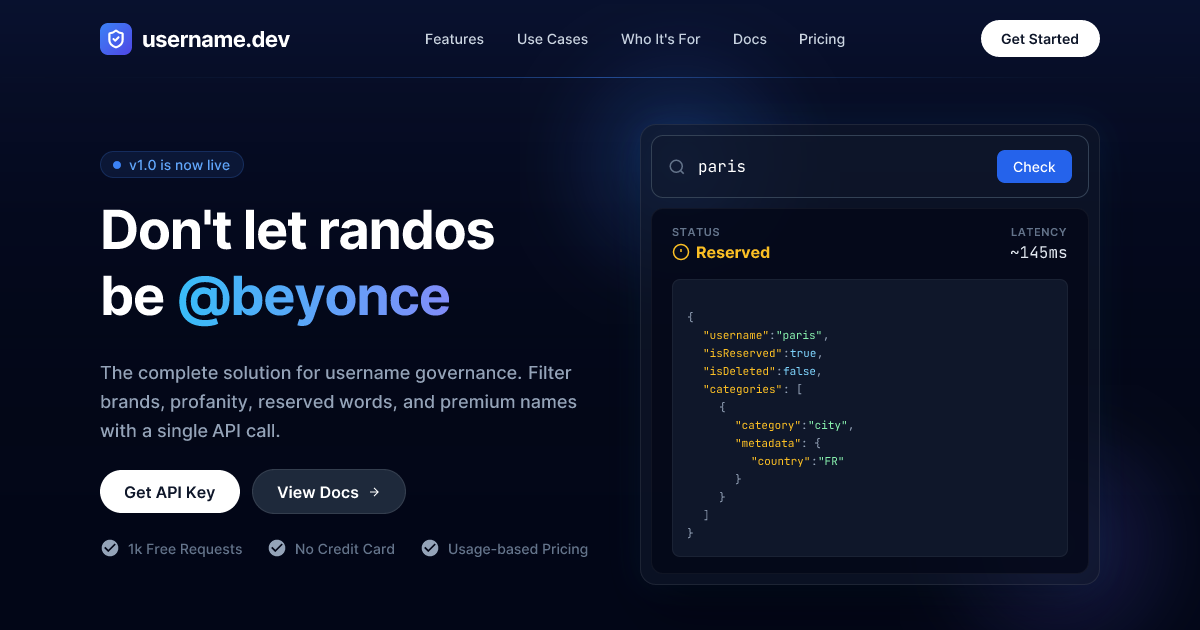This screenshot has width=1200, height=630.
Task: Click the Don't let randos heading
Action: (x=298, y=230)
